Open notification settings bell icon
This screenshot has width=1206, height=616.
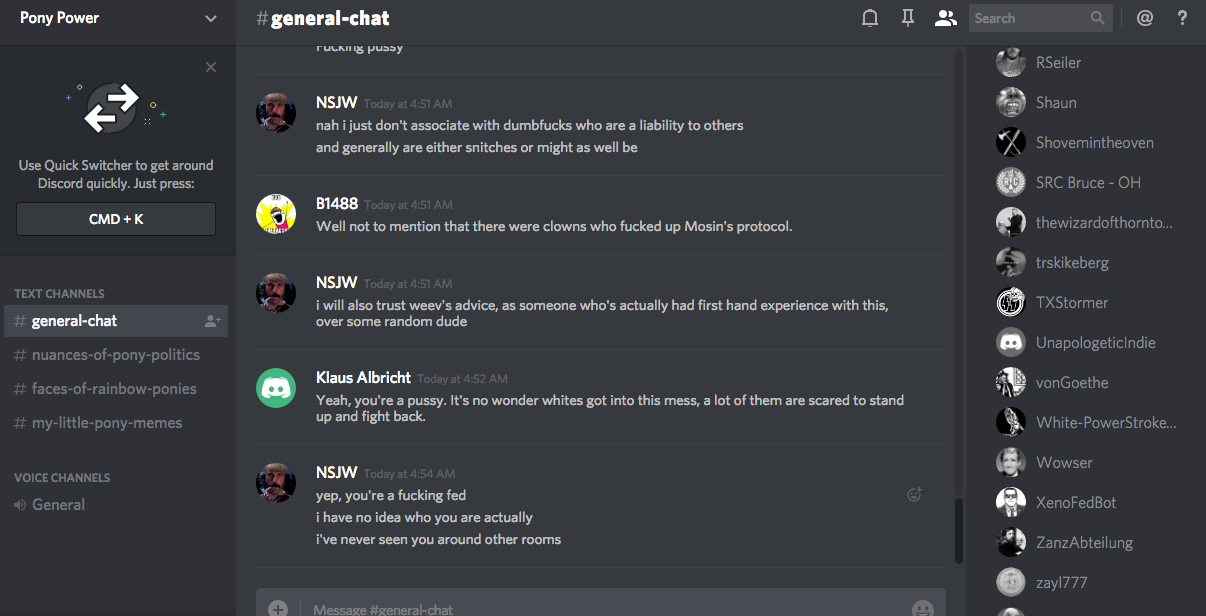pos(870,18)
